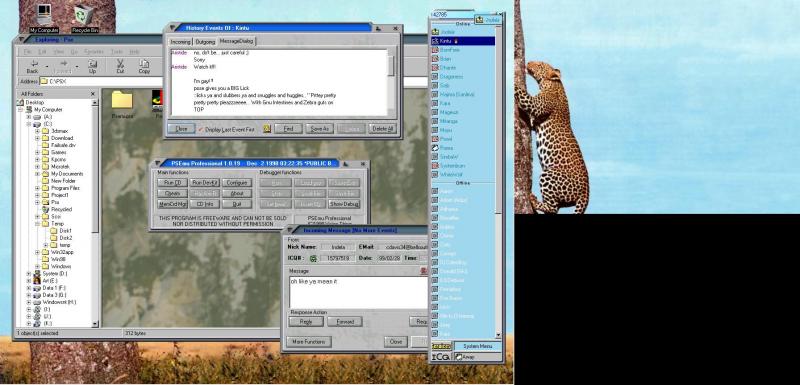Expand the Program Files folder node

pyautogui.click(x=37, y=188)
